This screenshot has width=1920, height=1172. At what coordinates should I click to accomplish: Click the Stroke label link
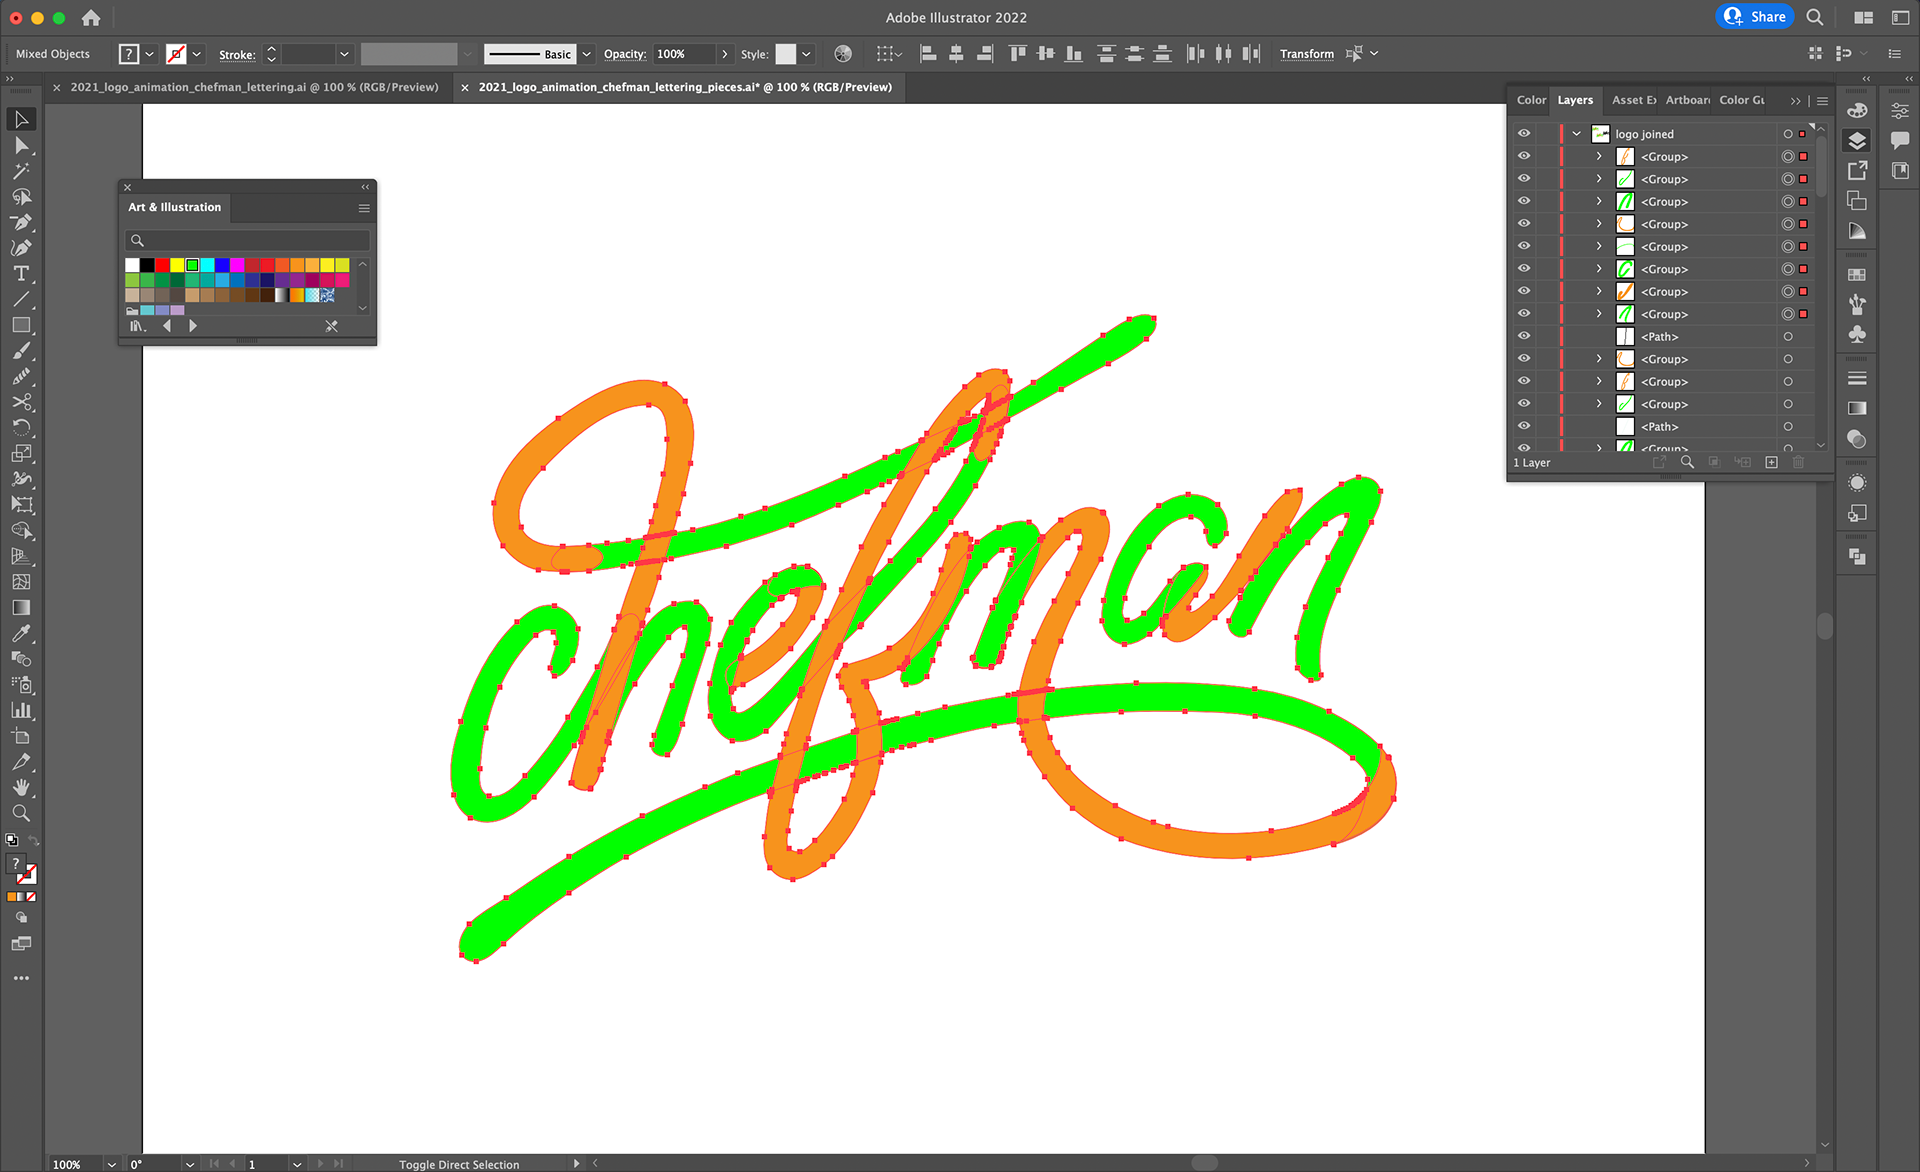(237, 55)
